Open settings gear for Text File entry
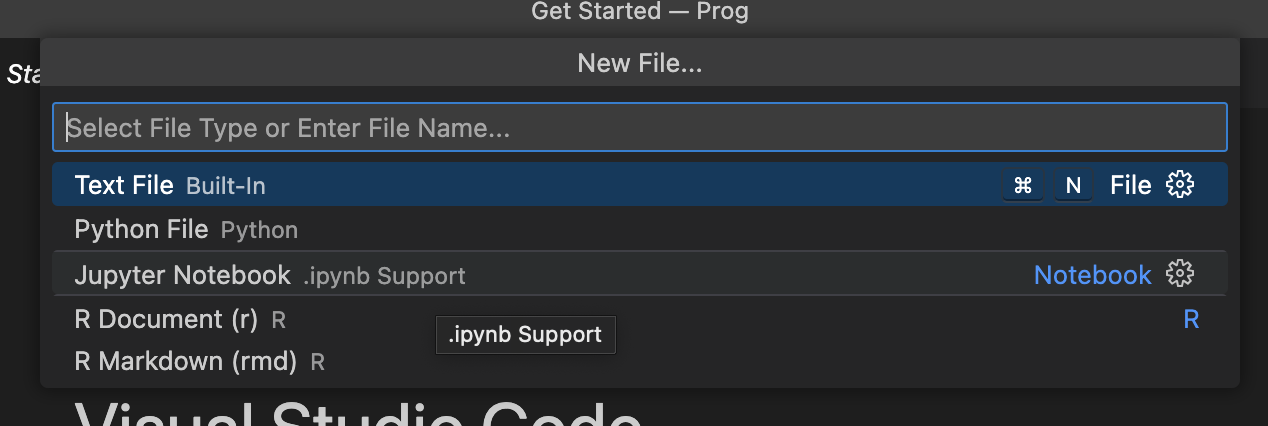Screen dimensions: 1268x426 (1181, 185)
